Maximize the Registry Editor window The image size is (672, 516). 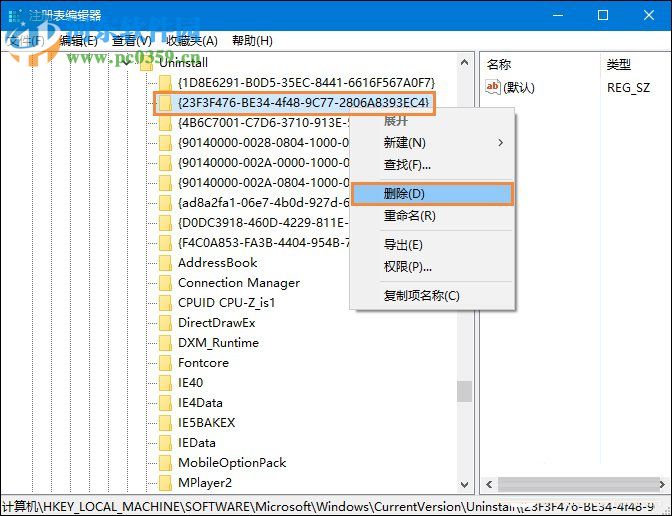[603, 15]
